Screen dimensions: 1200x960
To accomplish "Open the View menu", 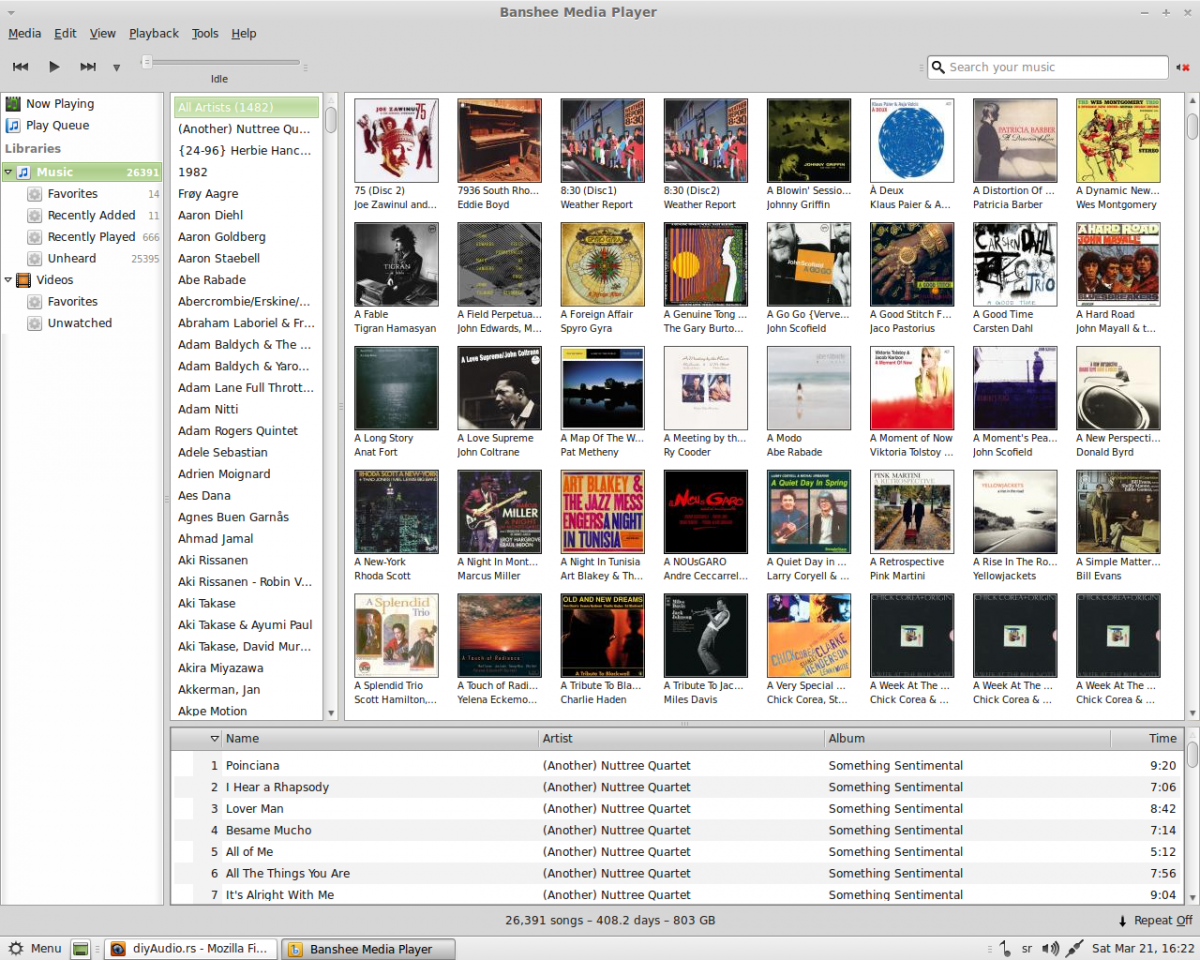I will point(102,33).
